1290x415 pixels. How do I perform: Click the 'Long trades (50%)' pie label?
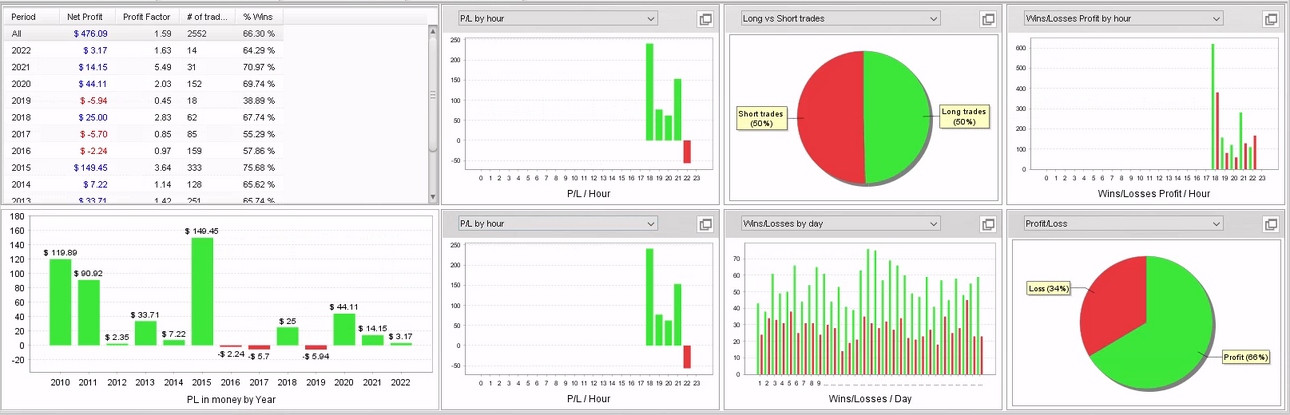pyautogui.click(x=964, y=117)
